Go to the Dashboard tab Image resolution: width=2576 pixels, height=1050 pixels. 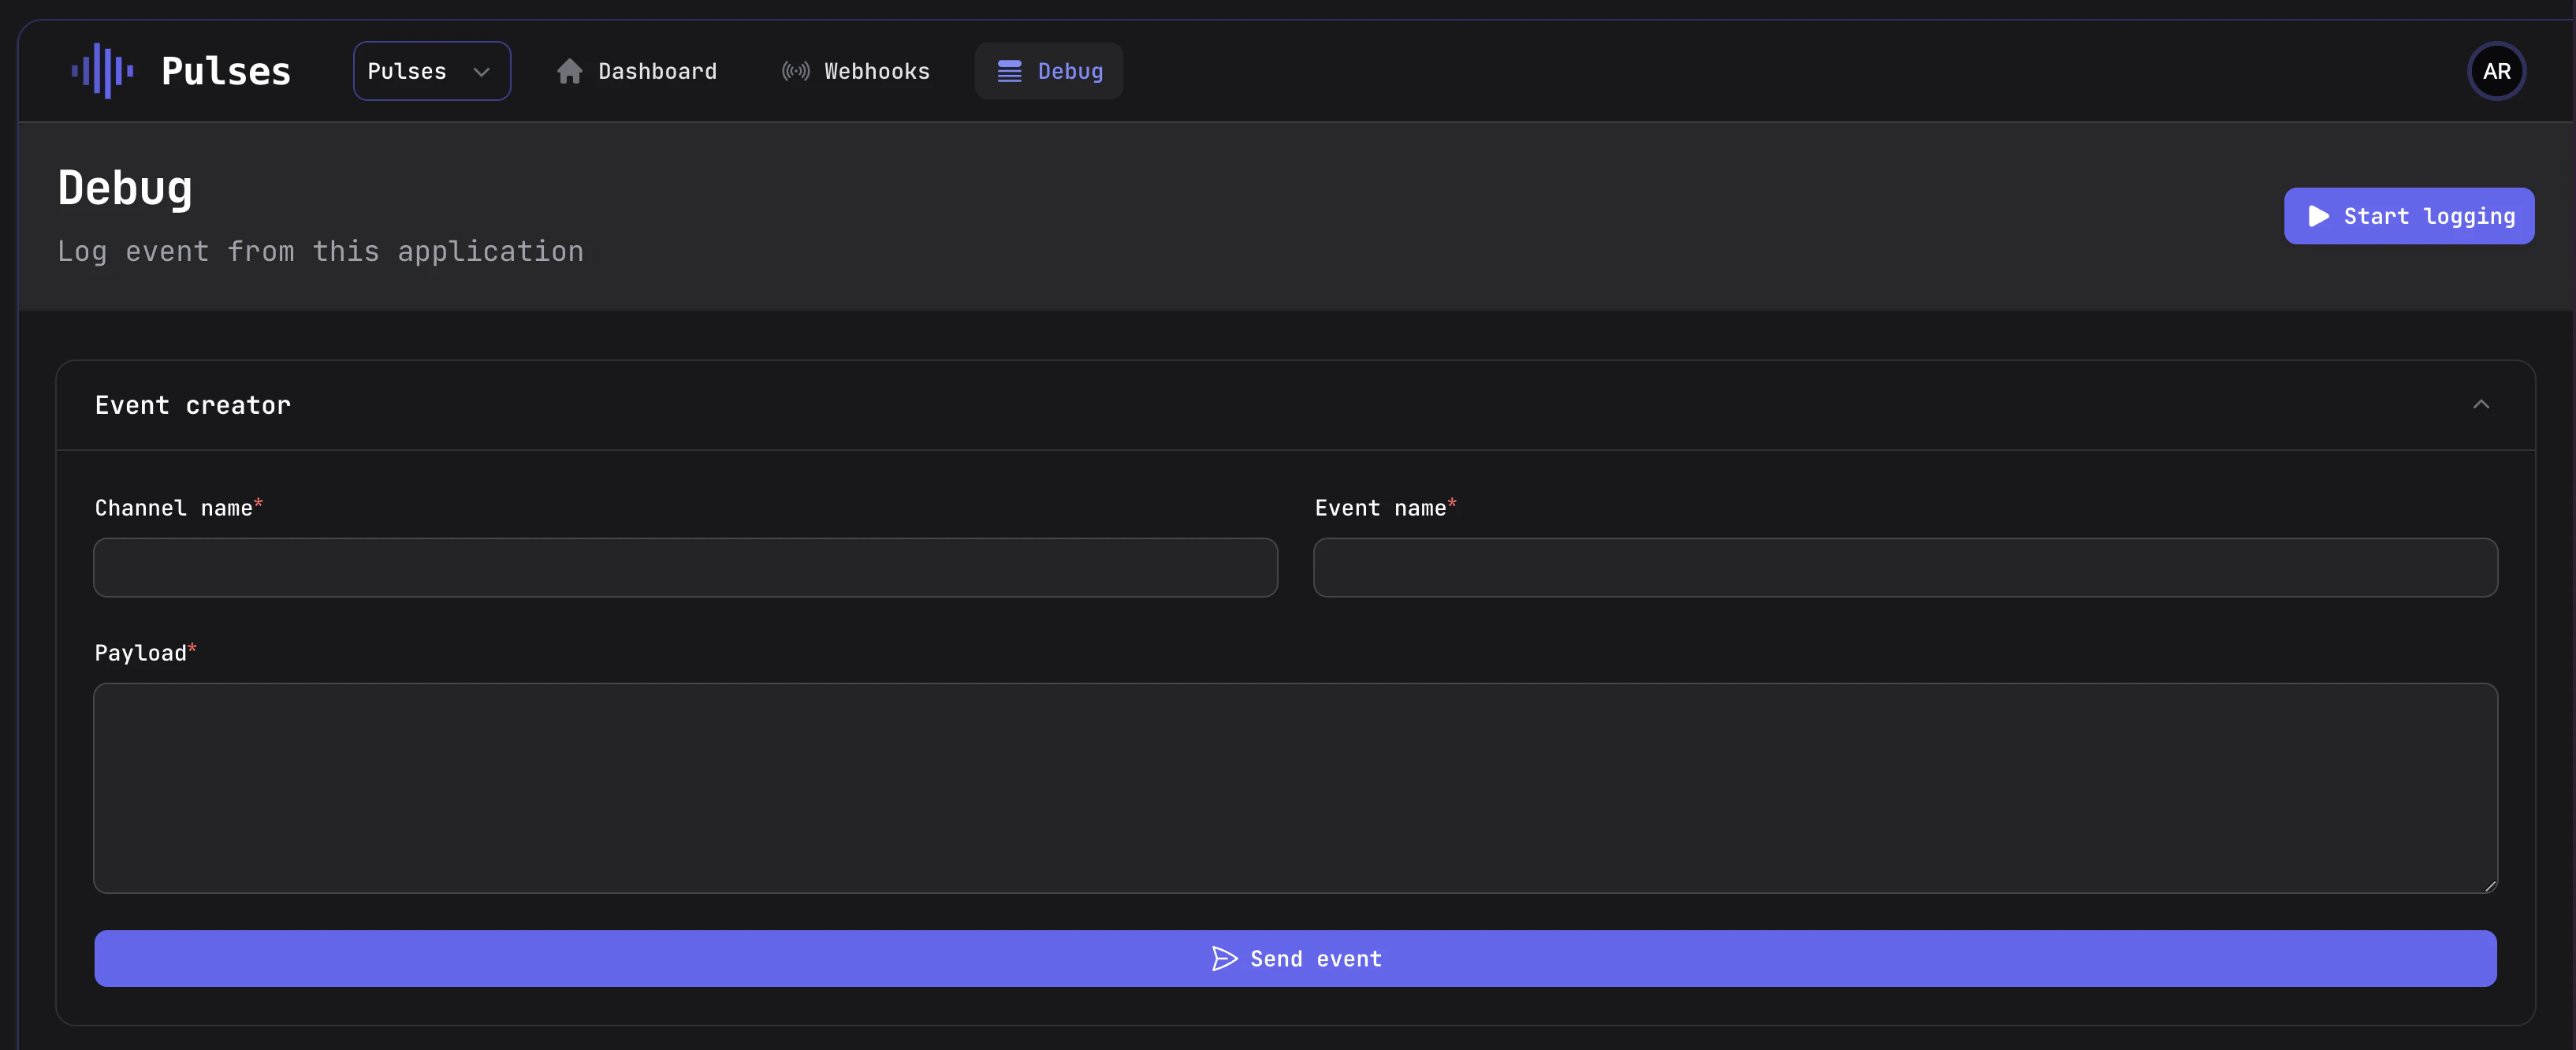tap(637, 71)
